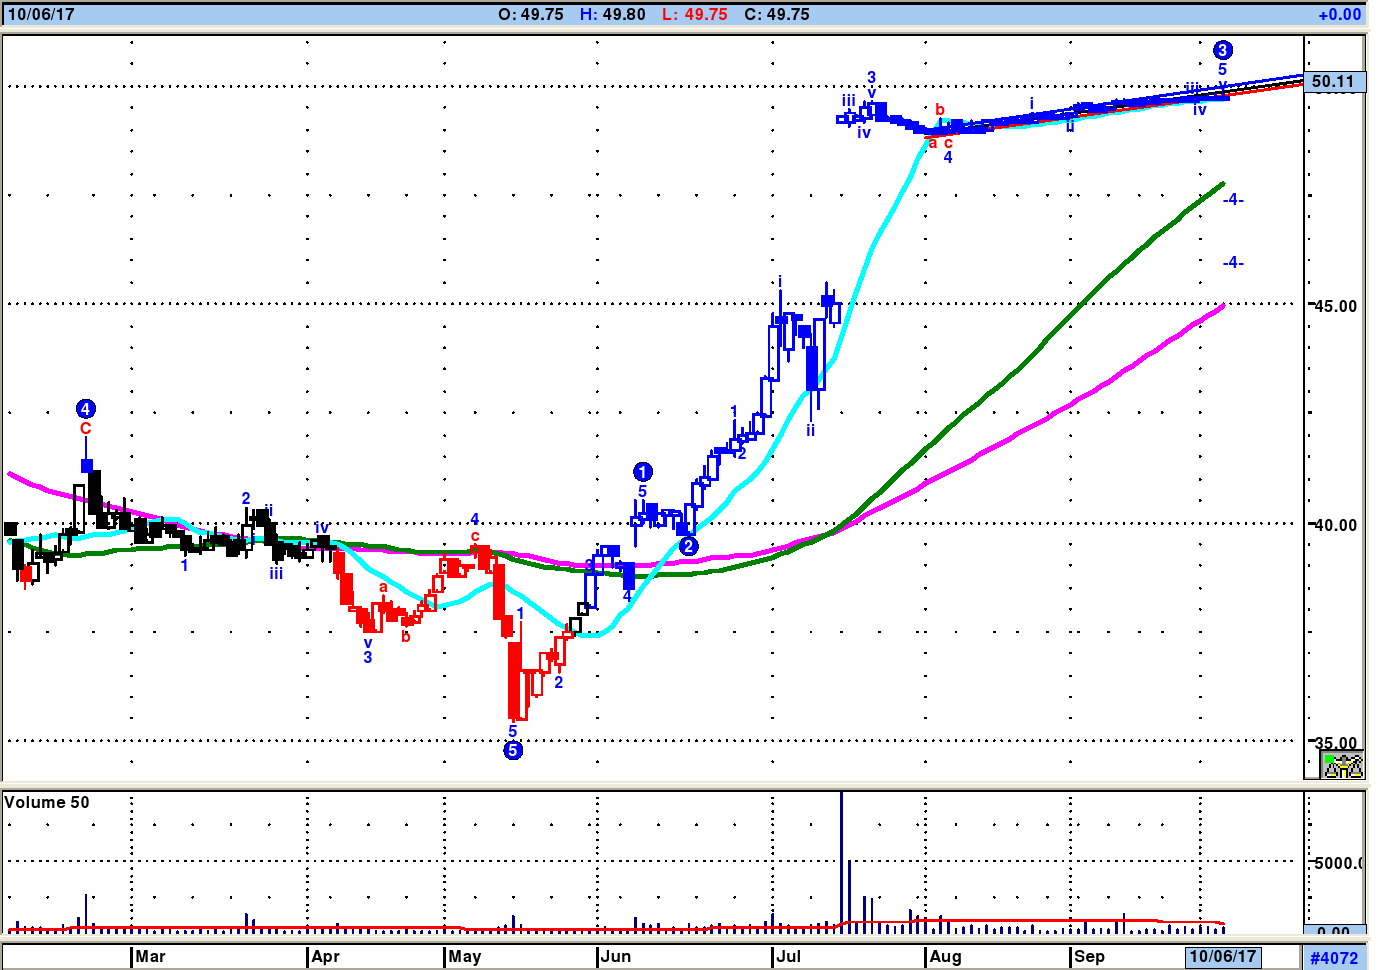
Task: Select the Mar label on the time axis
Action: click(150, 957)
